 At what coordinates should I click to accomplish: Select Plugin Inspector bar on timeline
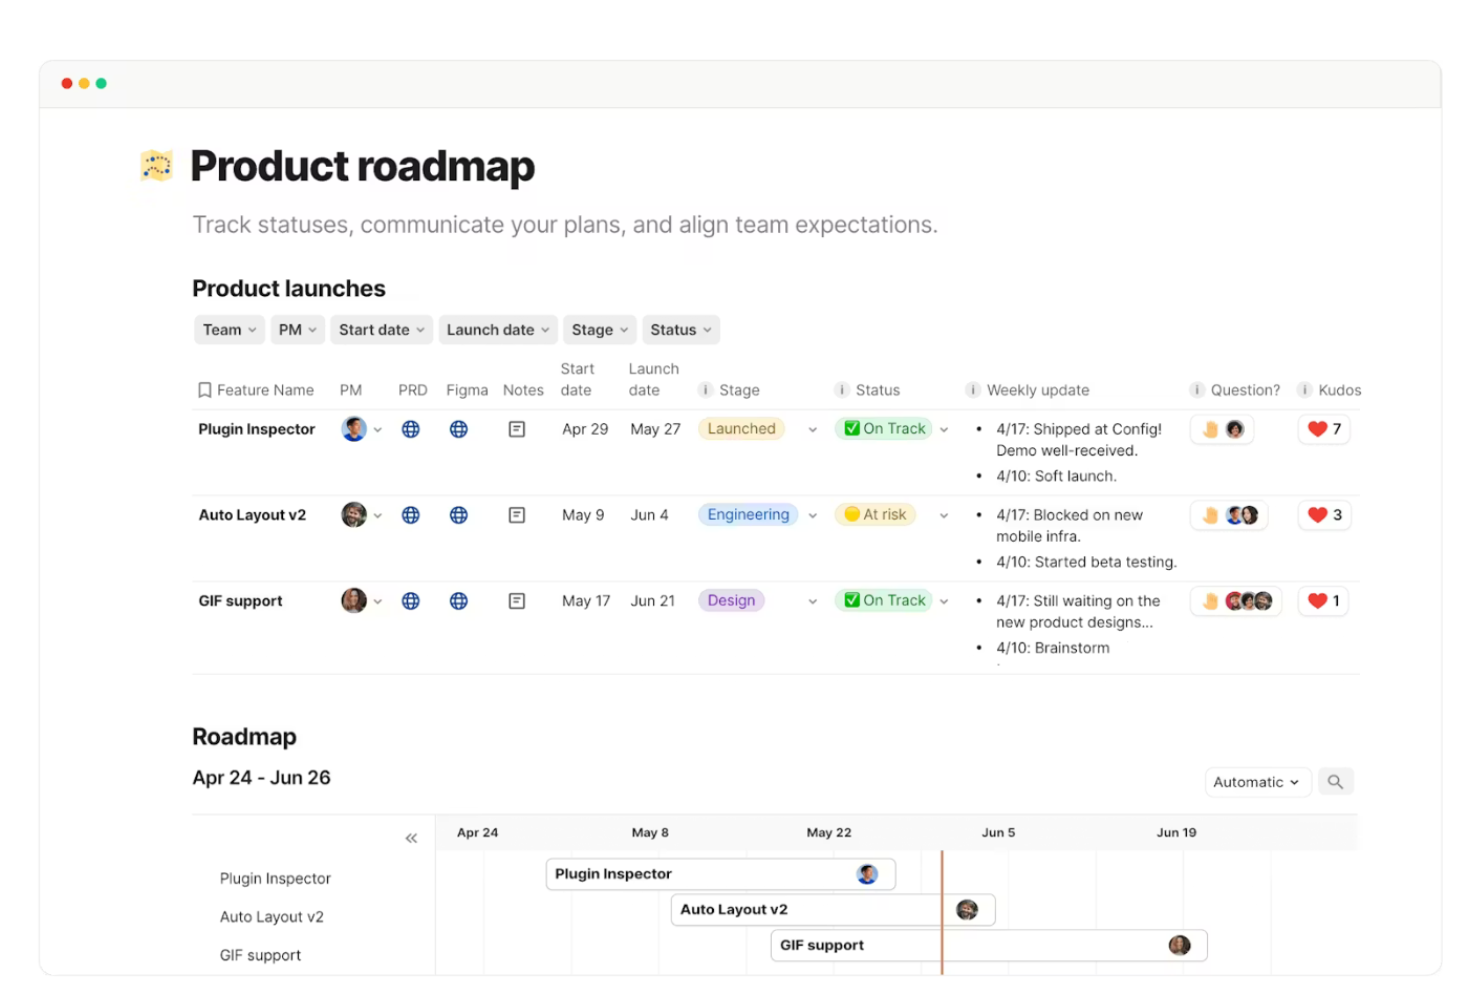(x=720, y=874)
